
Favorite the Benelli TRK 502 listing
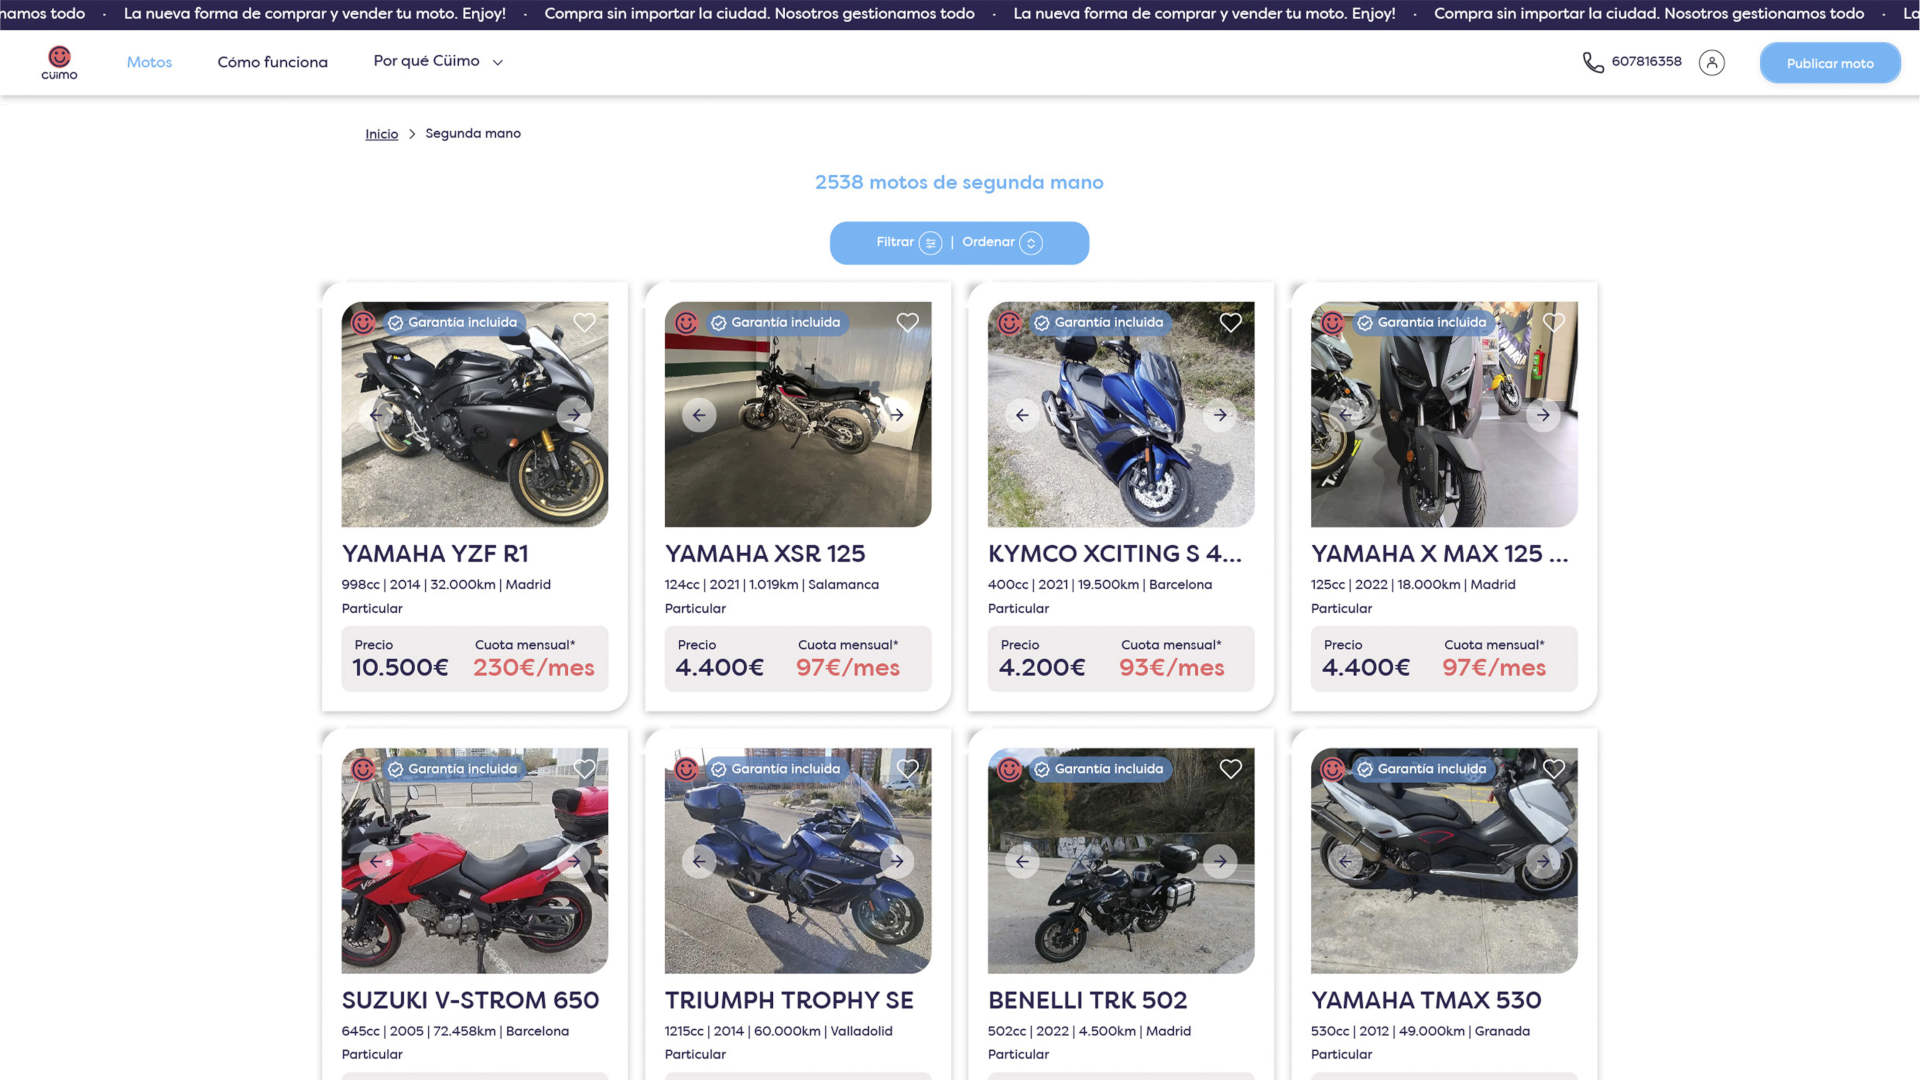(1231, 769)
